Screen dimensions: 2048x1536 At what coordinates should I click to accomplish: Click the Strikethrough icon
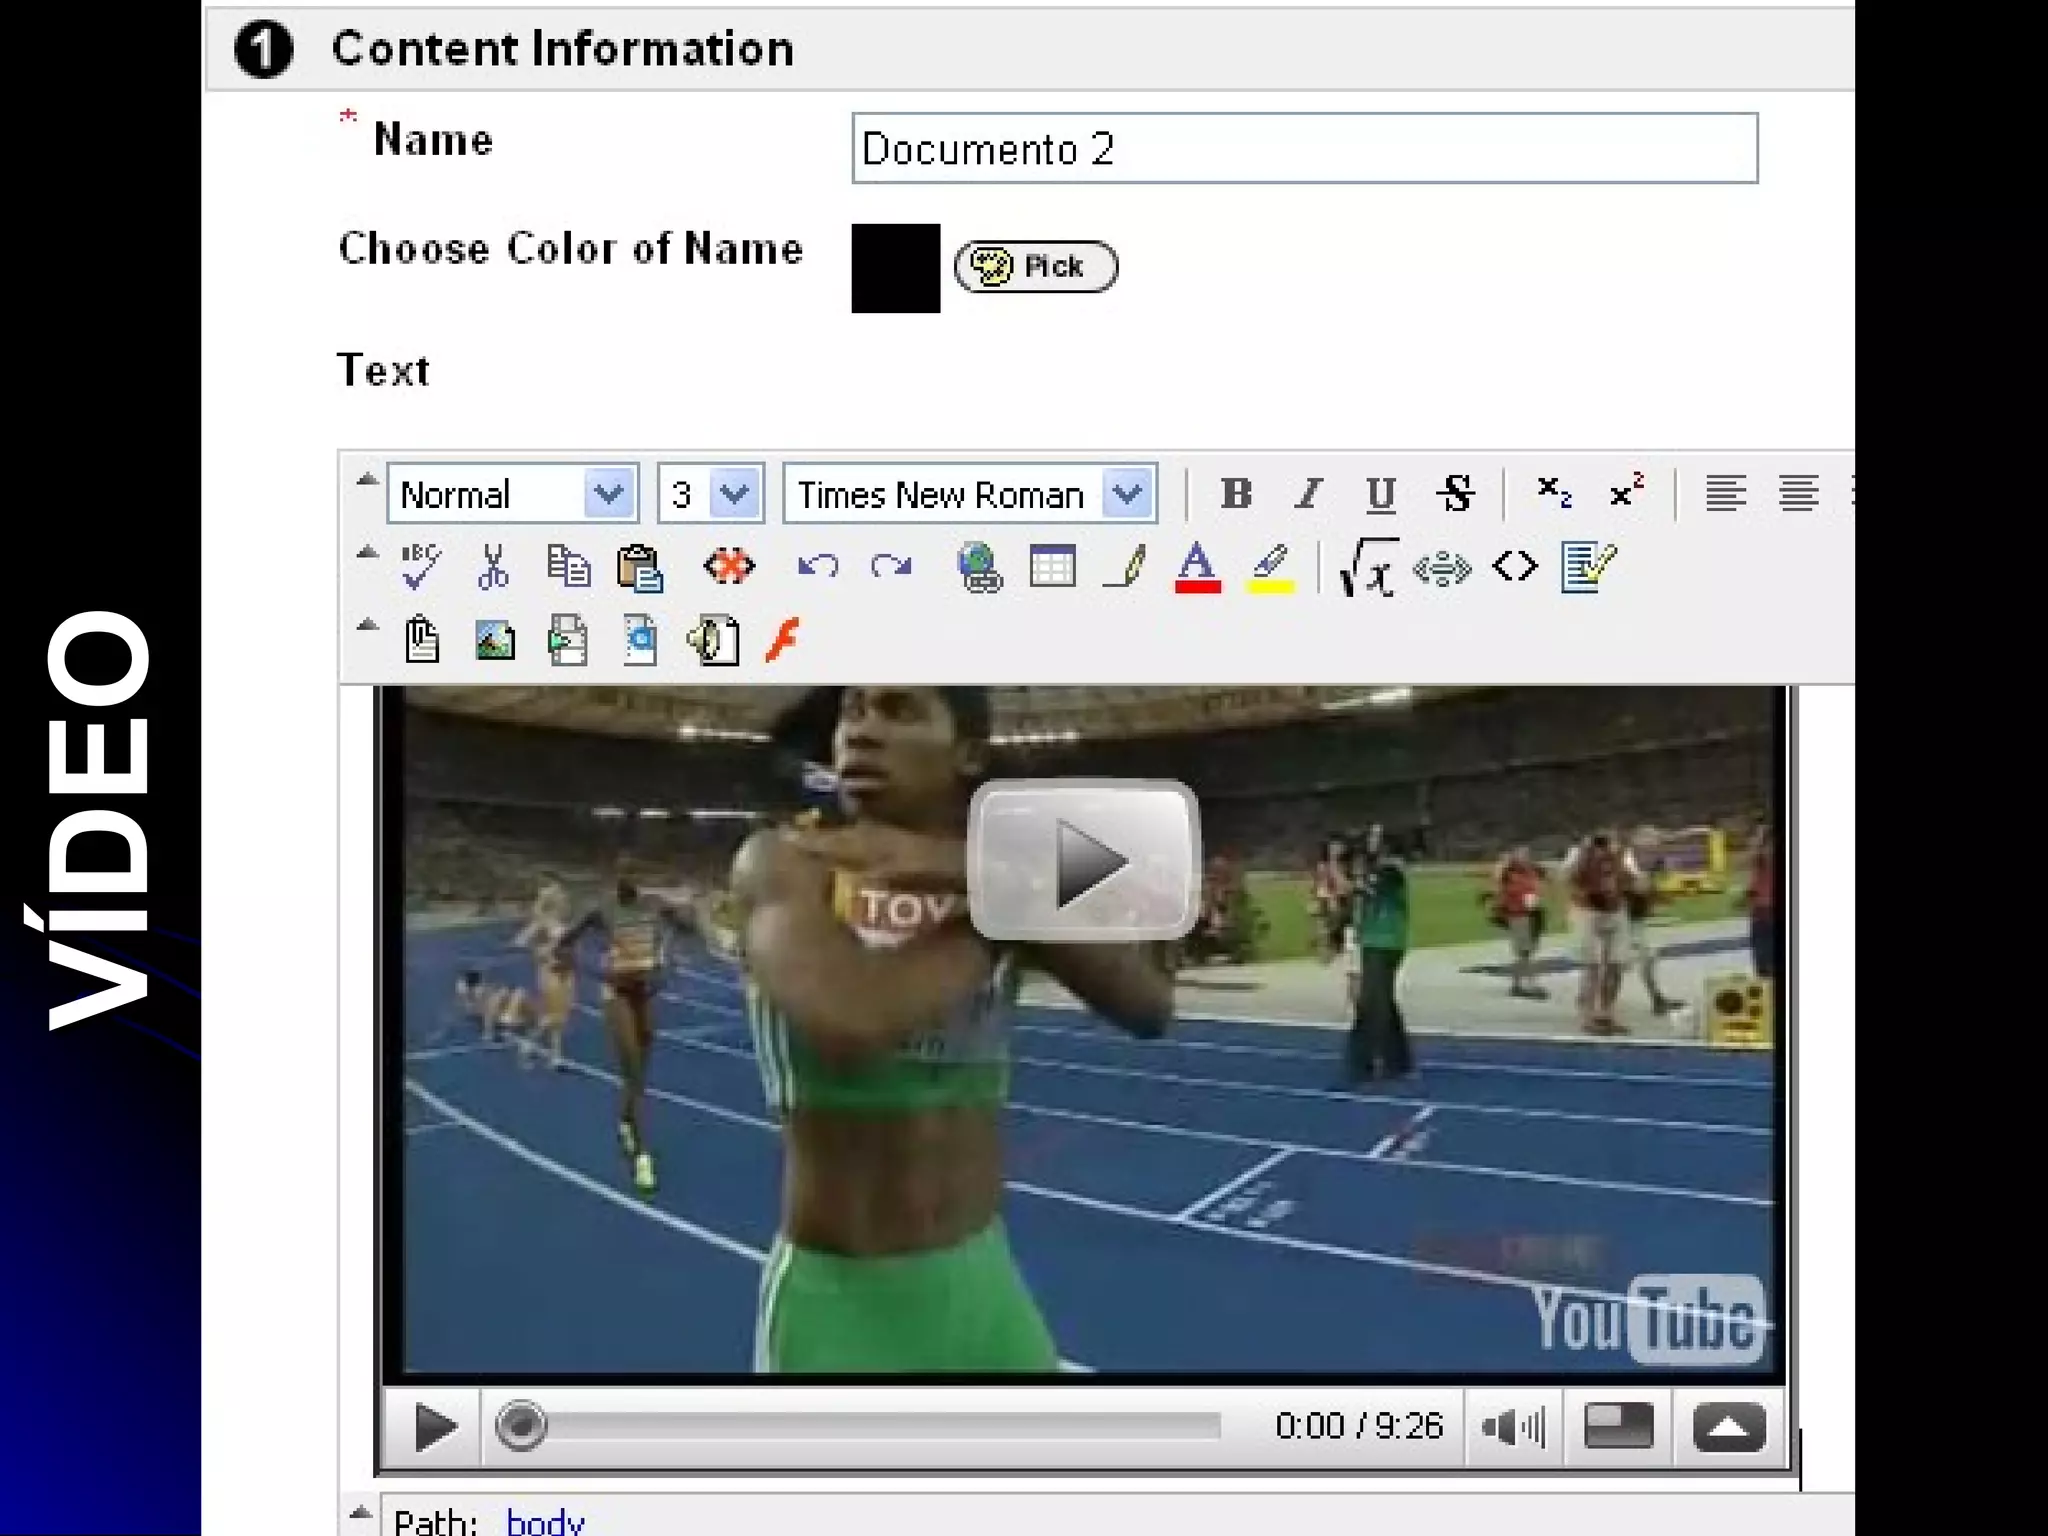tap(1455, 493)
